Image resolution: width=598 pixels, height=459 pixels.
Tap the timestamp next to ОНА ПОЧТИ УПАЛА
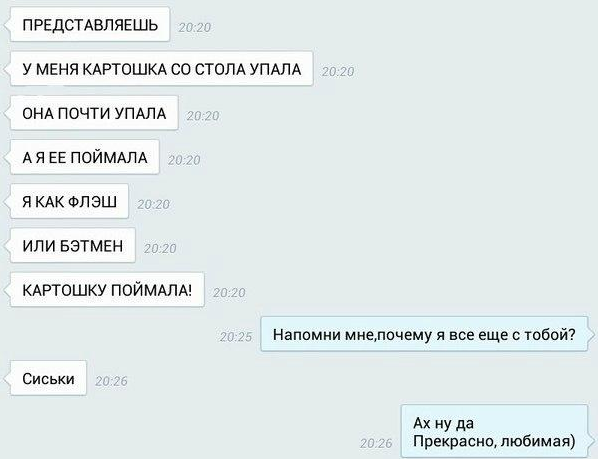(x=203, y=116)
